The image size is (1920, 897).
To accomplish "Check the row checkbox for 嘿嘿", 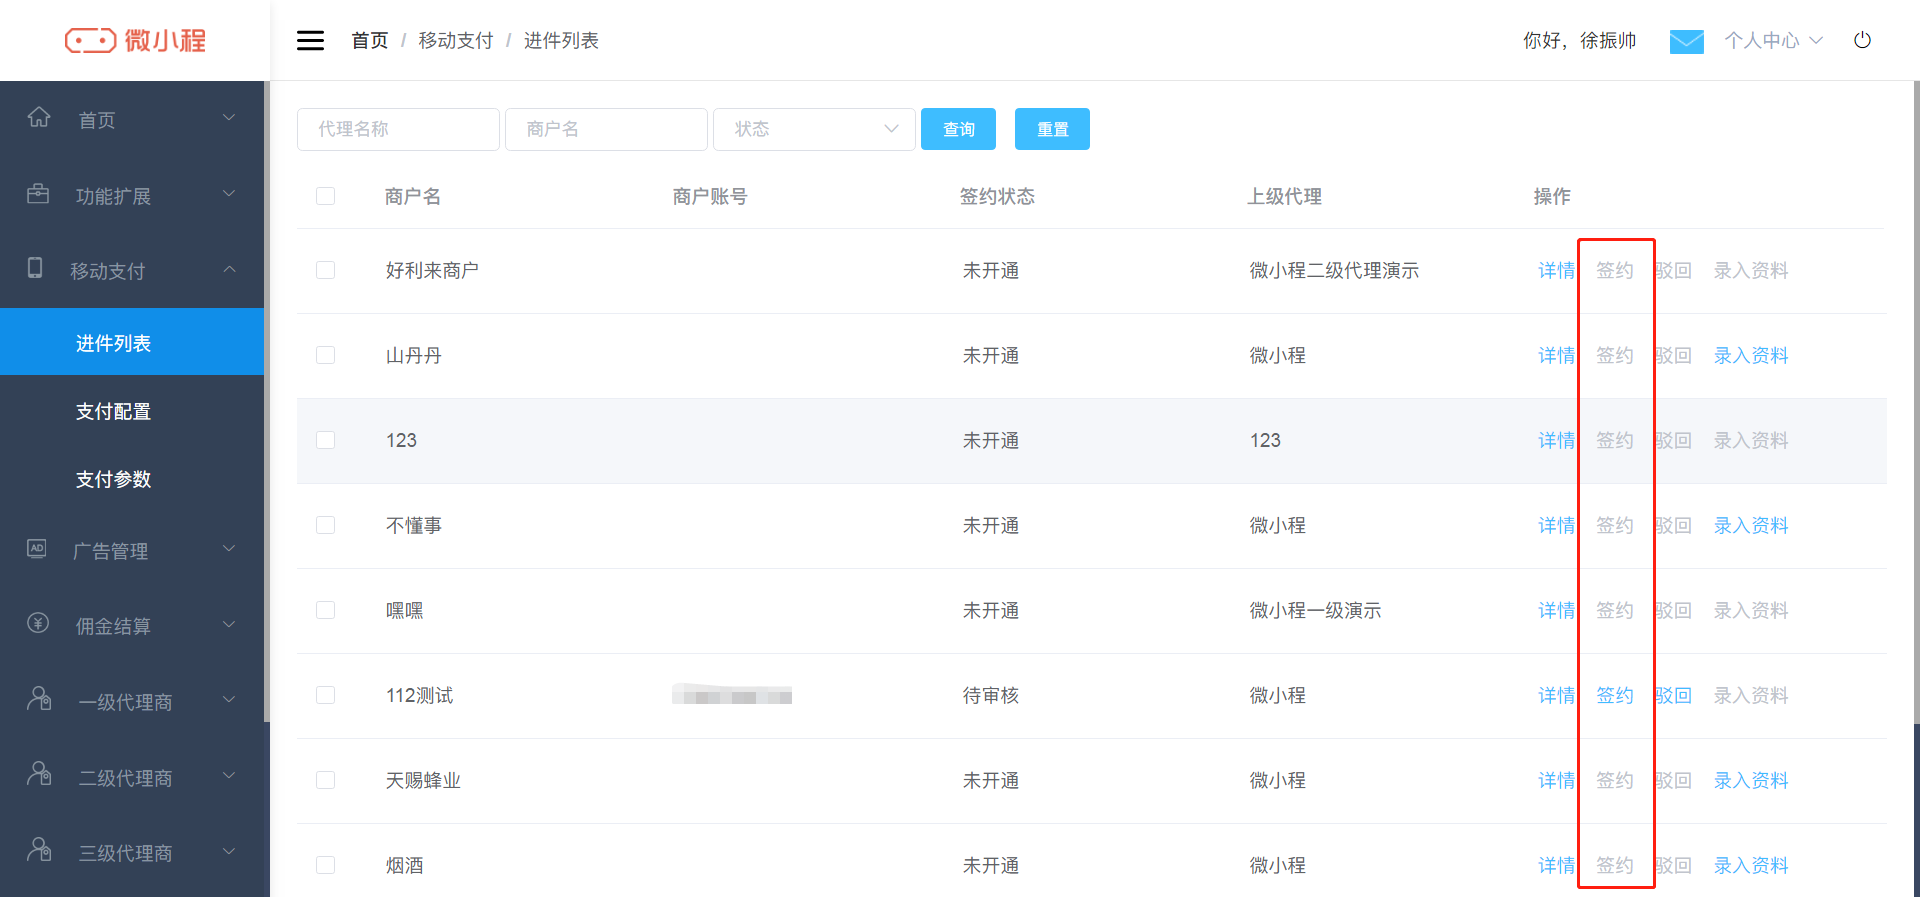I will pyautogui.click(x=325, y=610).
